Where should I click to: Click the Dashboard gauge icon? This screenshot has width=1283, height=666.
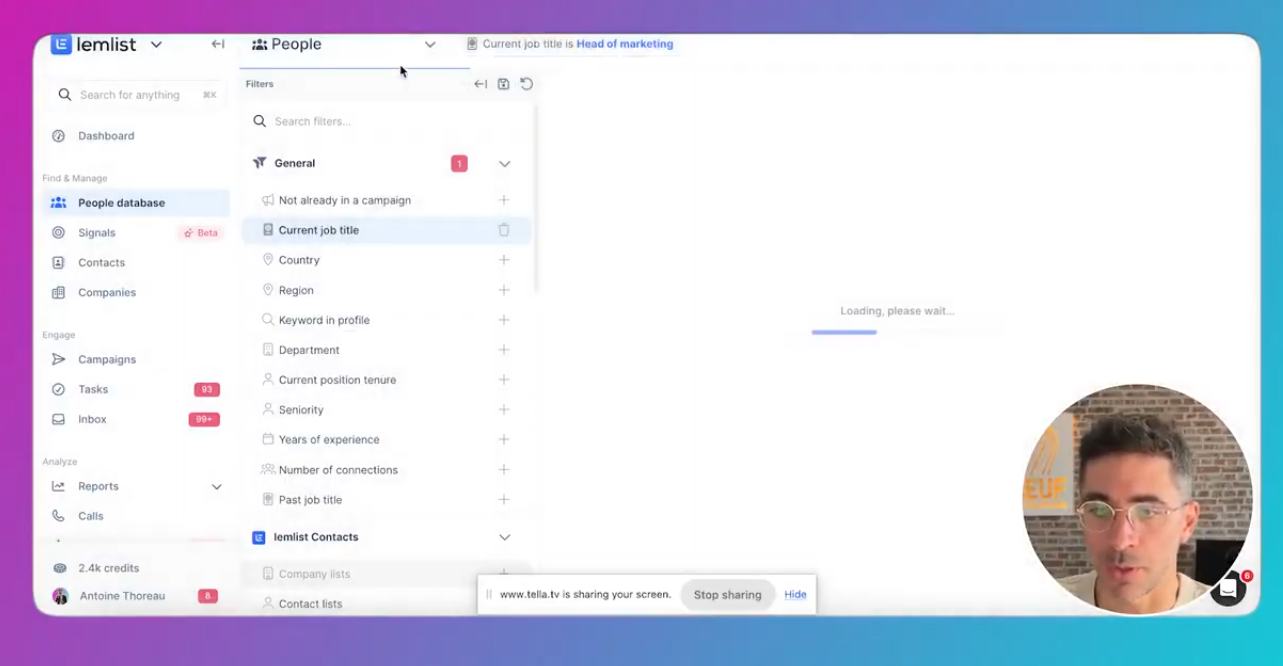[59, 136]
